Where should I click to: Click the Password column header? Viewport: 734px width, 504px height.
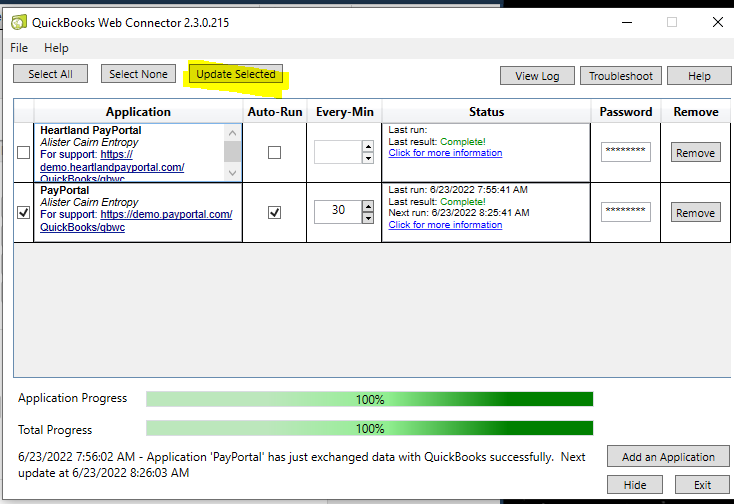pos(626,112)
